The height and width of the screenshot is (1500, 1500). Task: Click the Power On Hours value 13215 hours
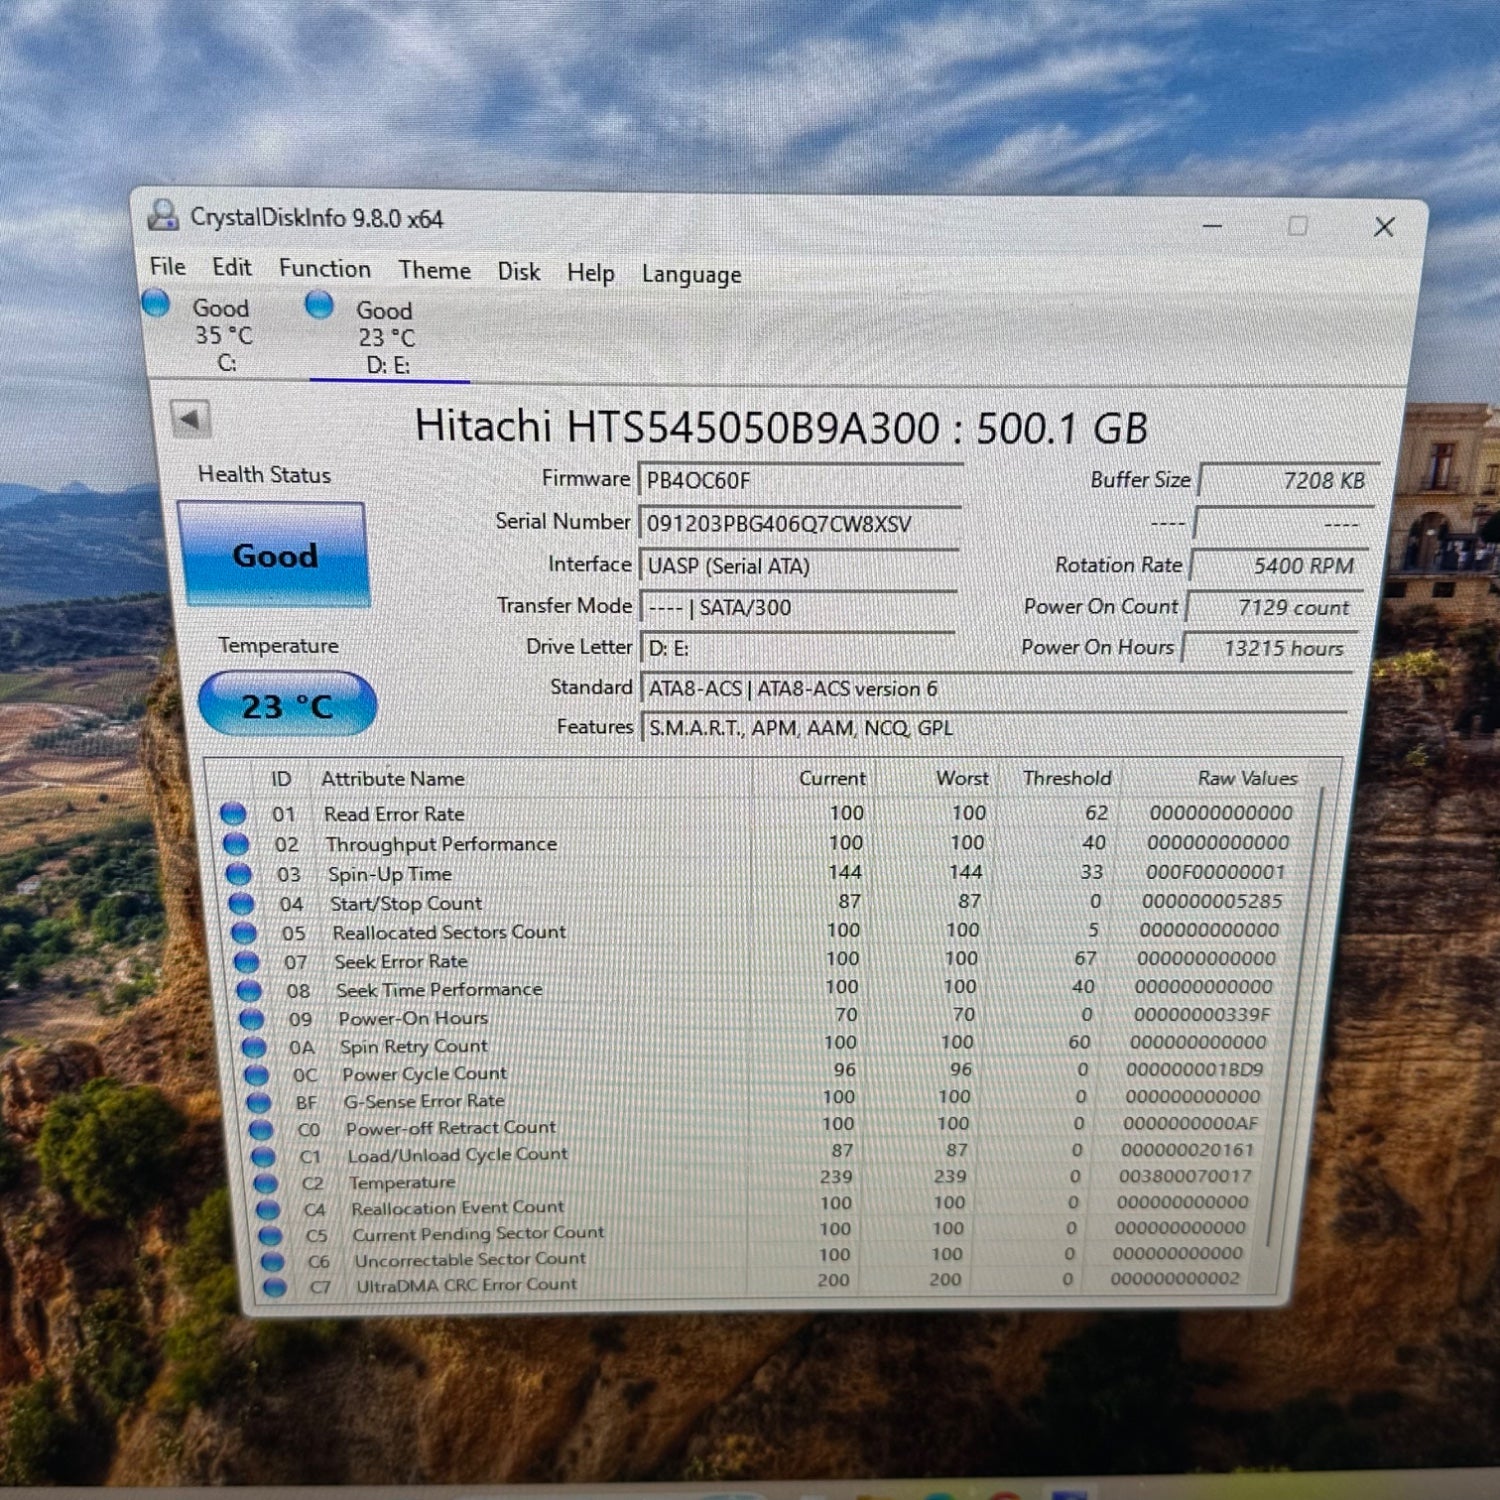tap(1270, 648)
